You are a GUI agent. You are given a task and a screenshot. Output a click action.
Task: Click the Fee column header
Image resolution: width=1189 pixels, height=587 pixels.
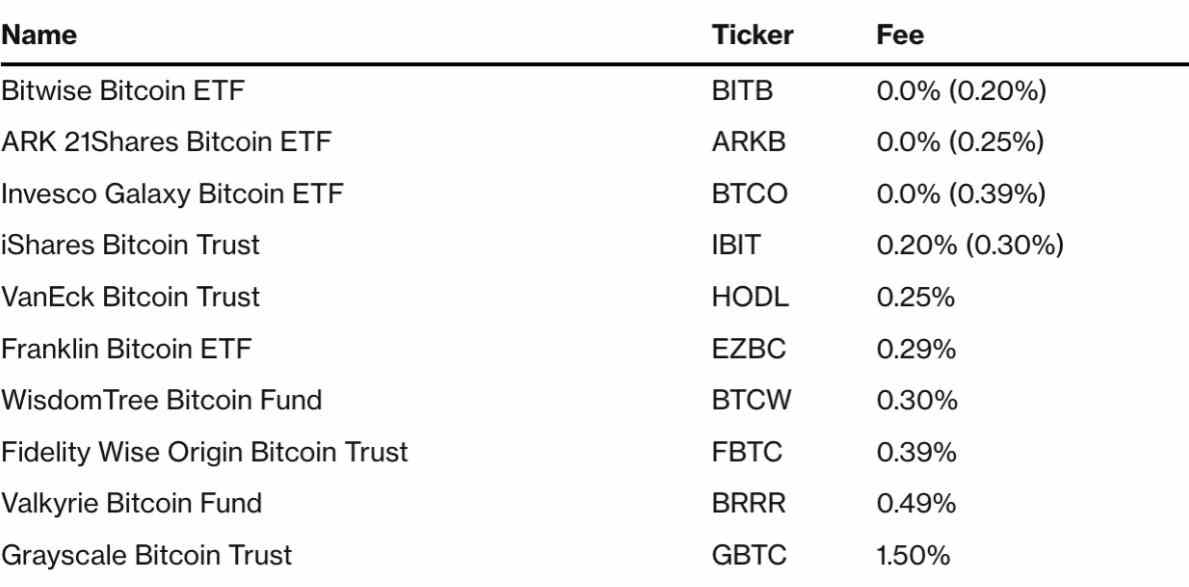pos(900,35)
